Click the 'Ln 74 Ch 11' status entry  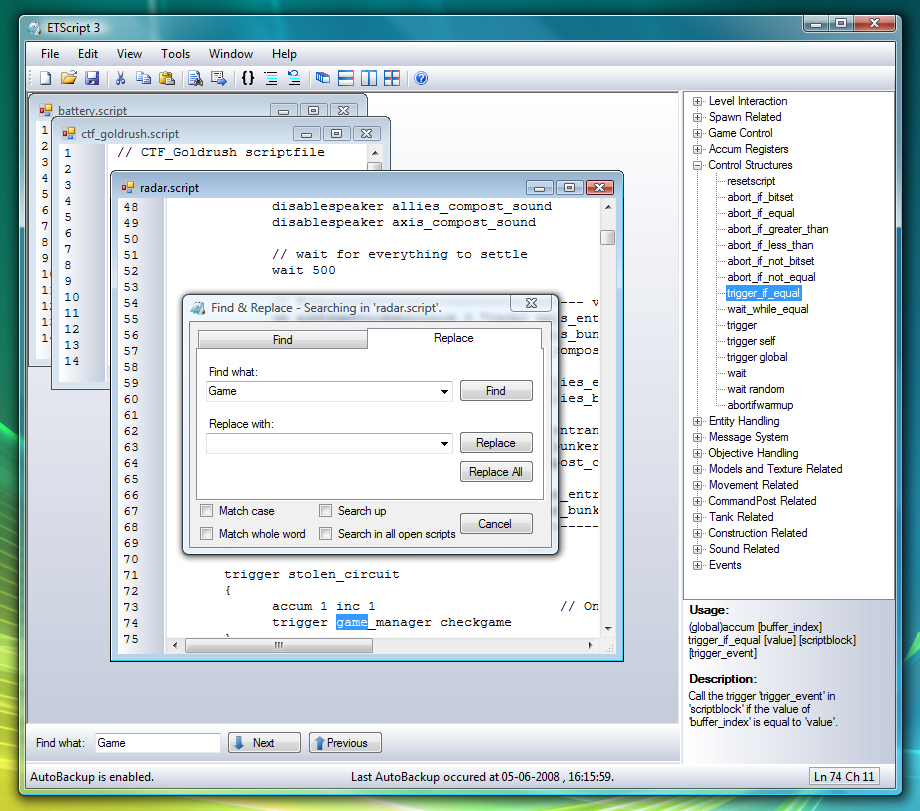pyautogui.click(x=844, y=776)
